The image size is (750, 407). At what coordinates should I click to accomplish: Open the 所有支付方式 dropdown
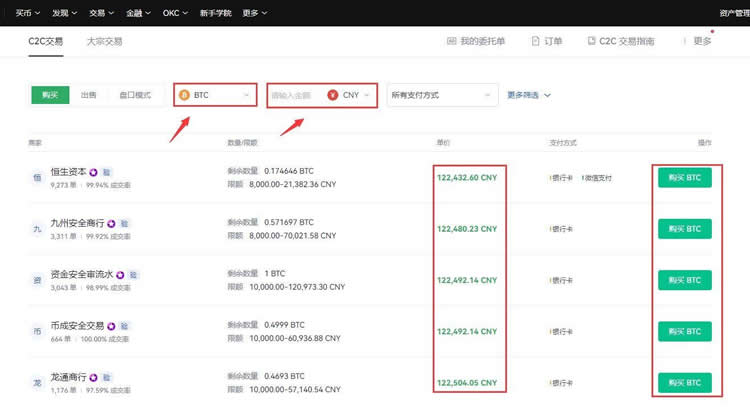pyautogui.click(x=442, y=95)
